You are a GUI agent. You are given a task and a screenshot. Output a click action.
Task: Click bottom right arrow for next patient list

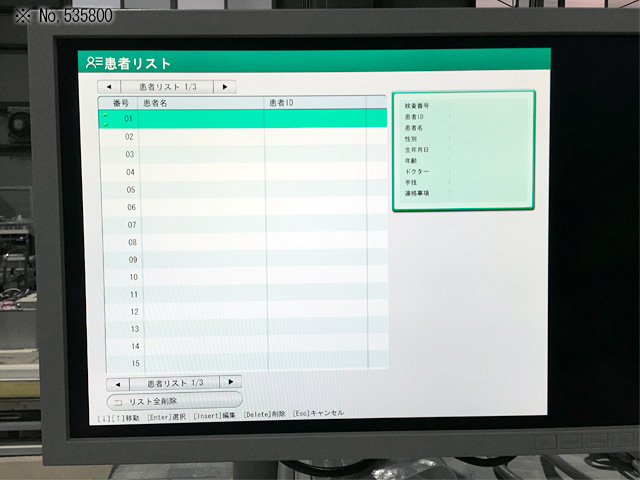(x=231, y=382)
